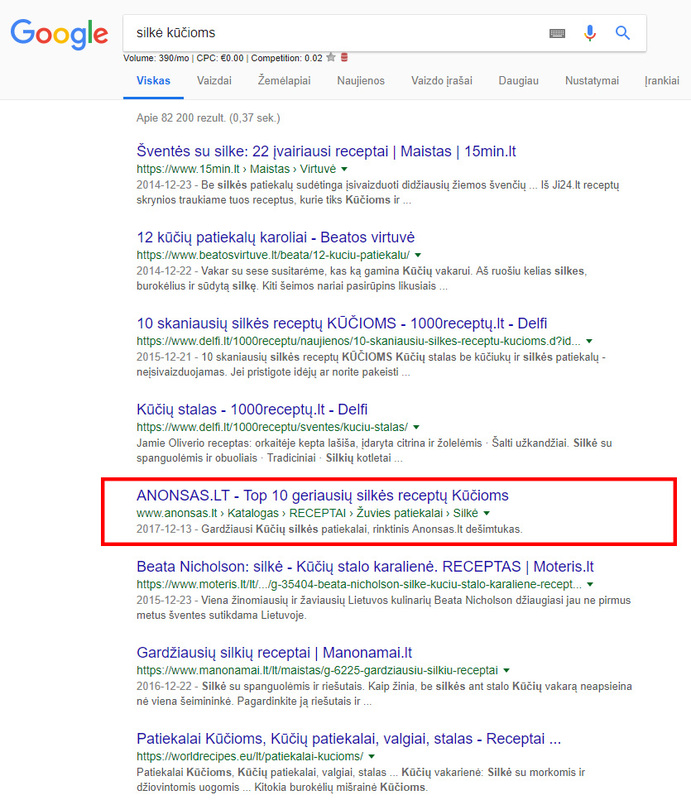Open 'Patiekalai Kūčioms, Kūčių patiekalai' result
The width and height of the screenshot is (691, 800).
(349, 739)
